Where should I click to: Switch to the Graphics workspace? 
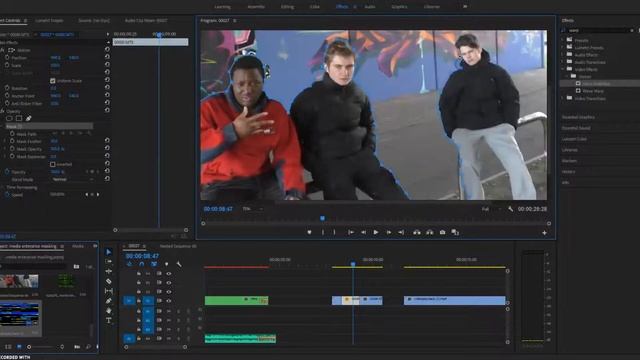[399, 7]
